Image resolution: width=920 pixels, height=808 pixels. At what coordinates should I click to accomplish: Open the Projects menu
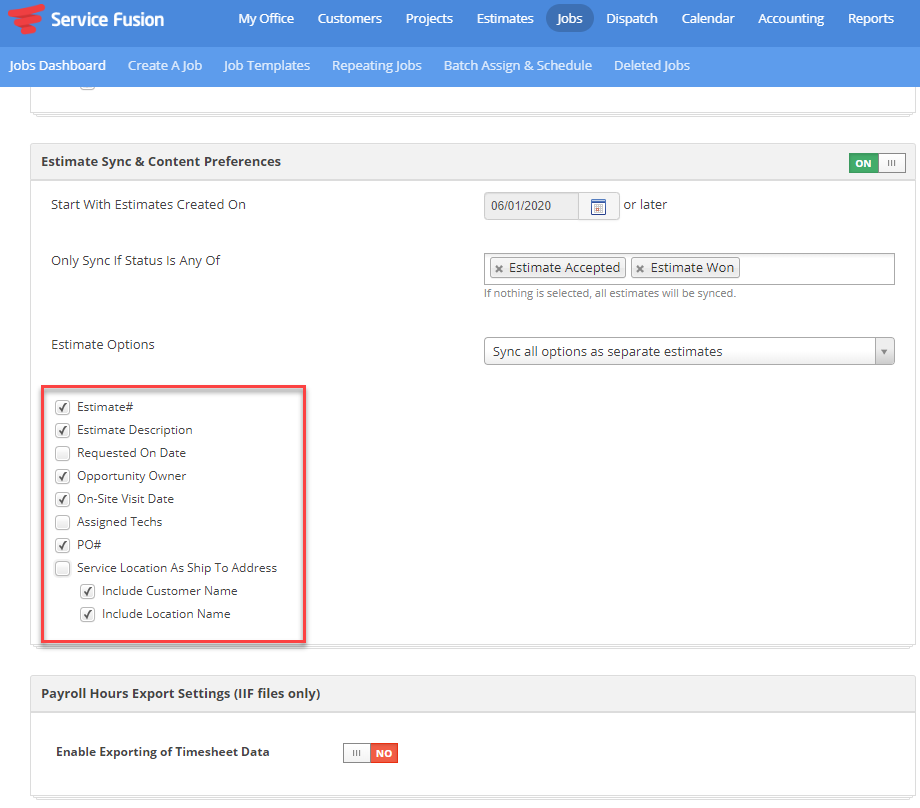[429, 18]
